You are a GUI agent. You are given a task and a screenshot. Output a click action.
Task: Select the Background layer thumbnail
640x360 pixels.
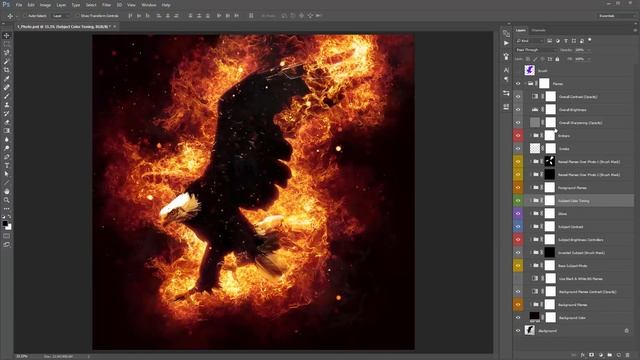[529, 330]
